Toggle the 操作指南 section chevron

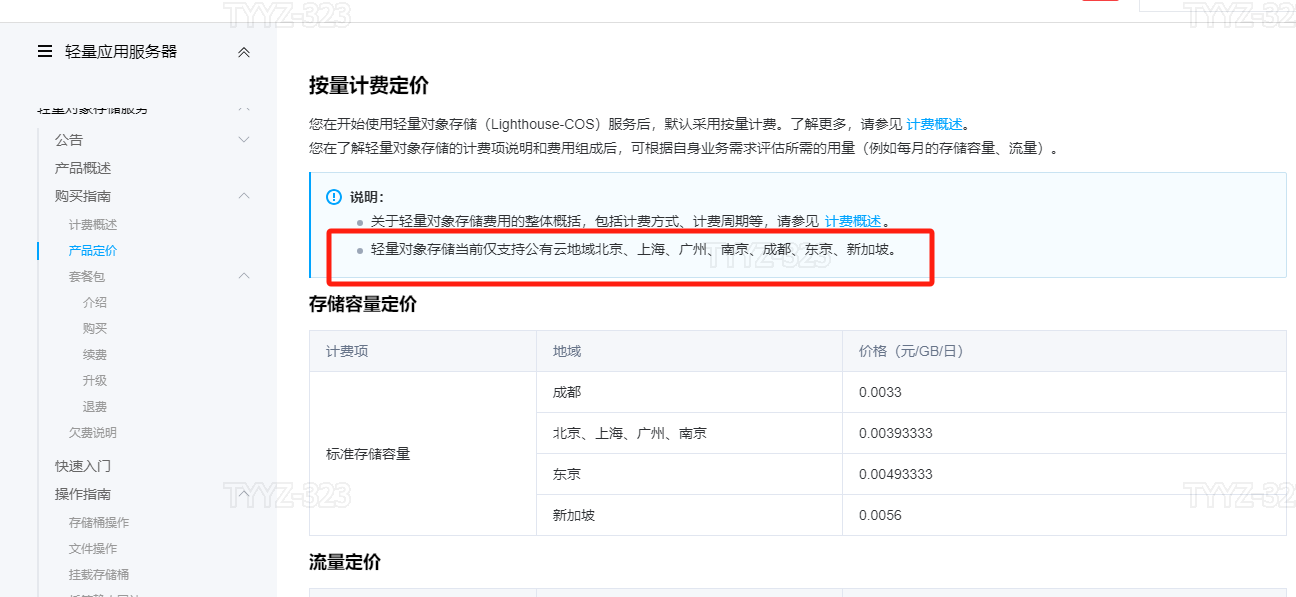tap(244, 494)
